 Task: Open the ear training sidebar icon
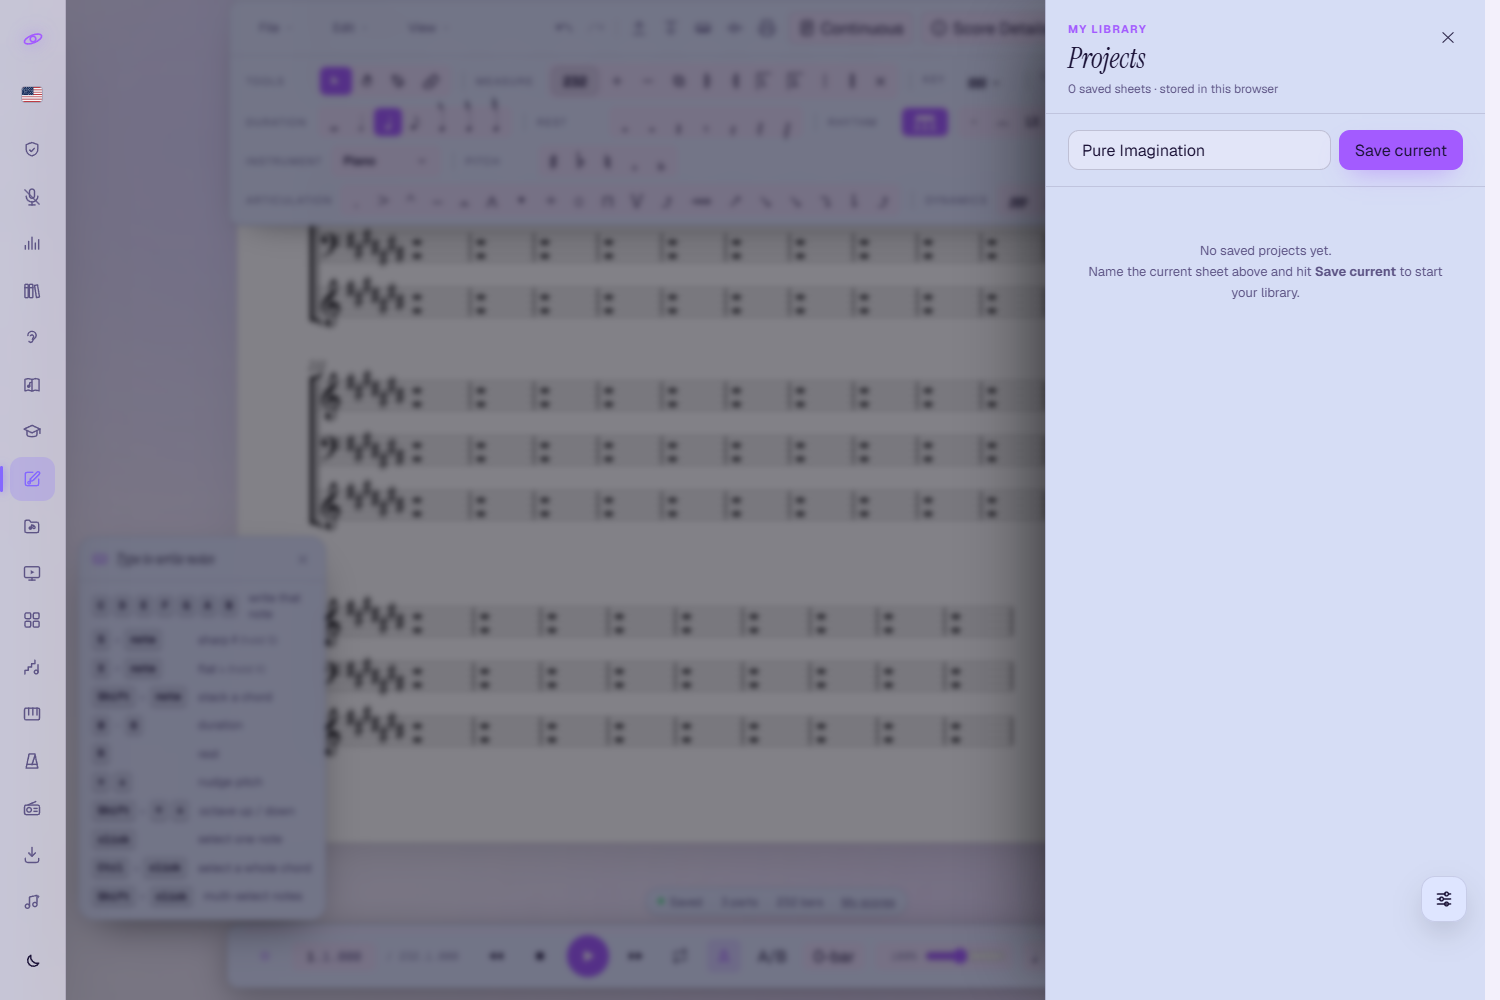click(x=32, y=338)
